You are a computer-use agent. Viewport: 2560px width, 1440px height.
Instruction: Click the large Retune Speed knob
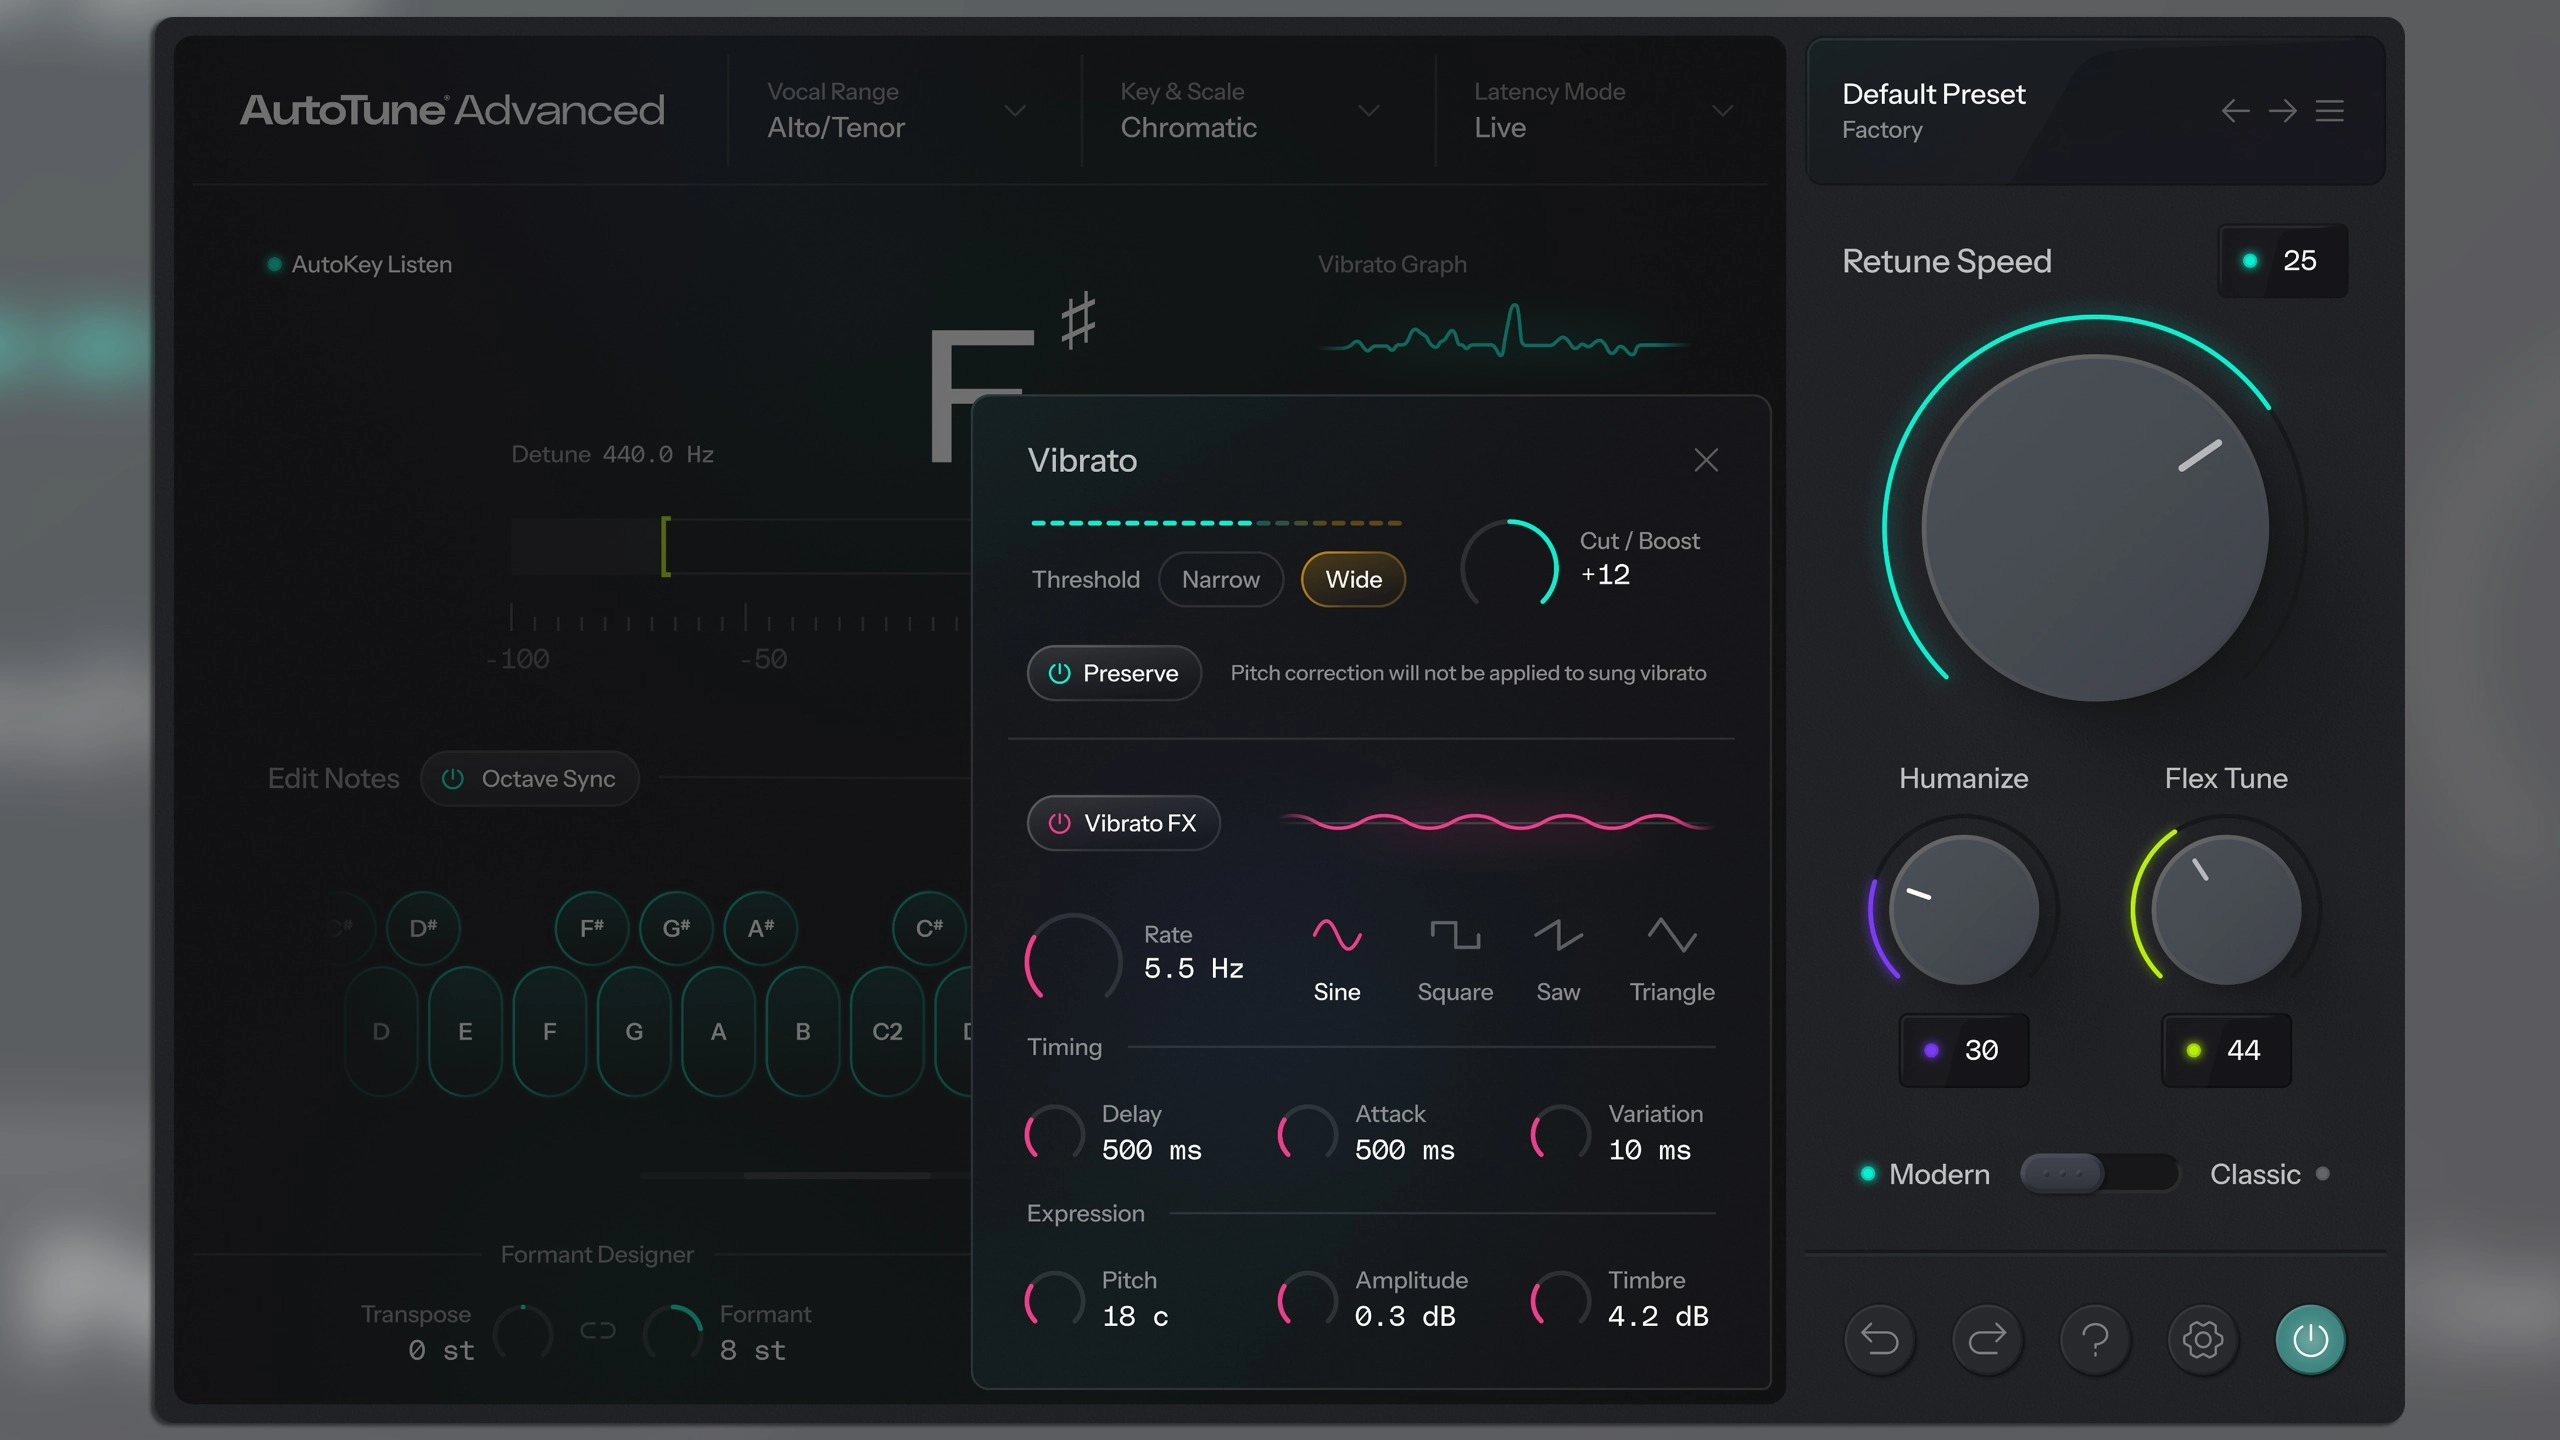[2095, 527]
